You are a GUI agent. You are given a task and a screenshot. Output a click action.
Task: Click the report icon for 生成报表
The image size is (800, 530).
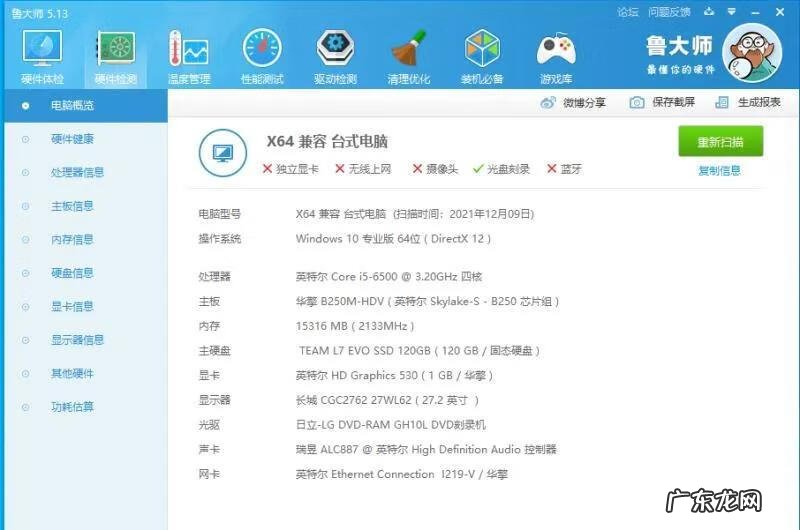click(722, 103)
